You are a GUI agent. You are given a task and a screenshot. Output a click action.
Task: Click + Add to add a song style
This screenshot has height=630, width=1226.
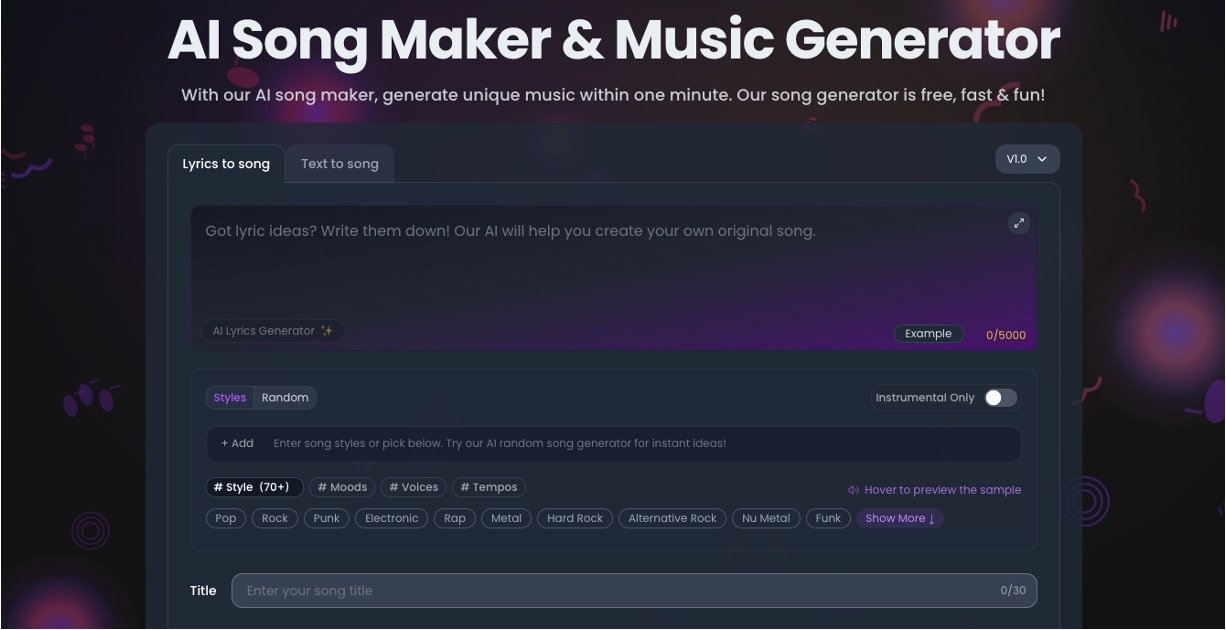[236, 443]
